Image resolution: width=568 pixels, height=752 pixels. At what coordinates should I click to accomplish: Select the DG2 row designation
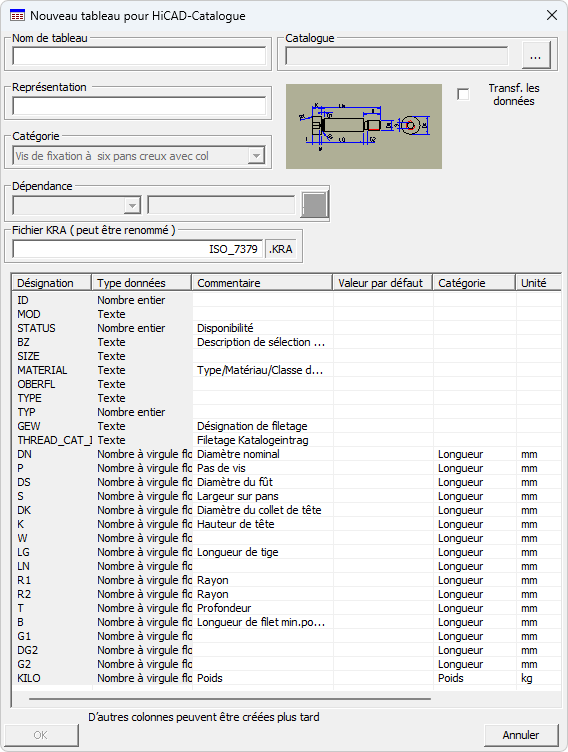(27, 650)
